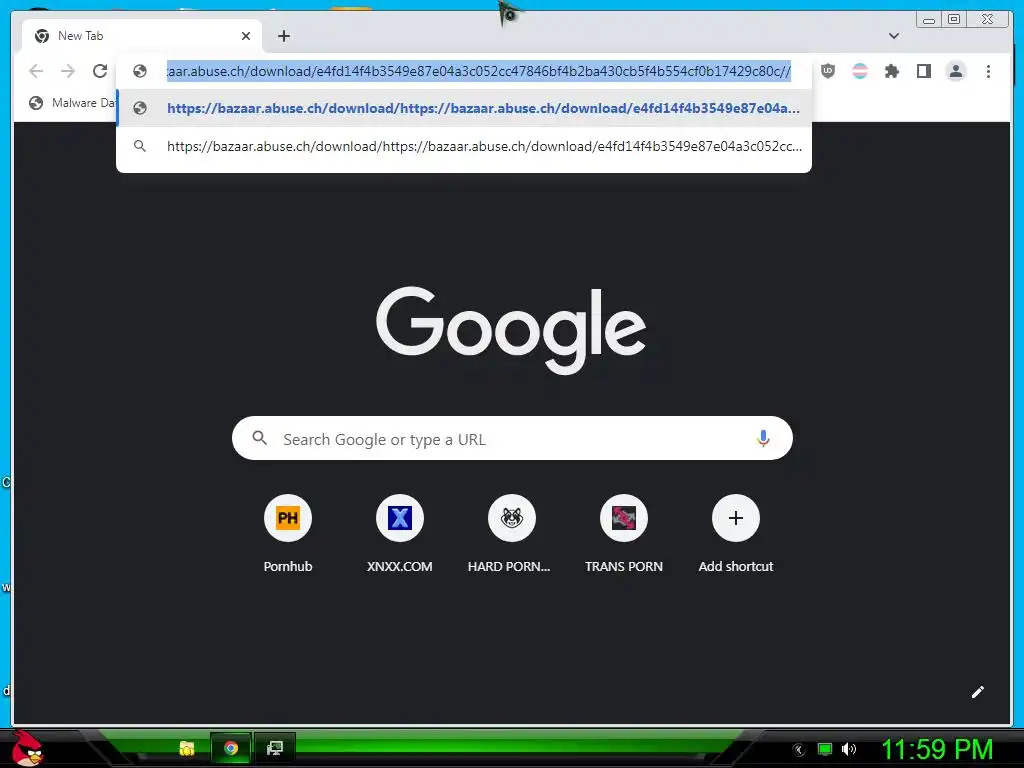Go back using the back arrow
Viewport: 1024px width, 768px height.
click(36, 71)
